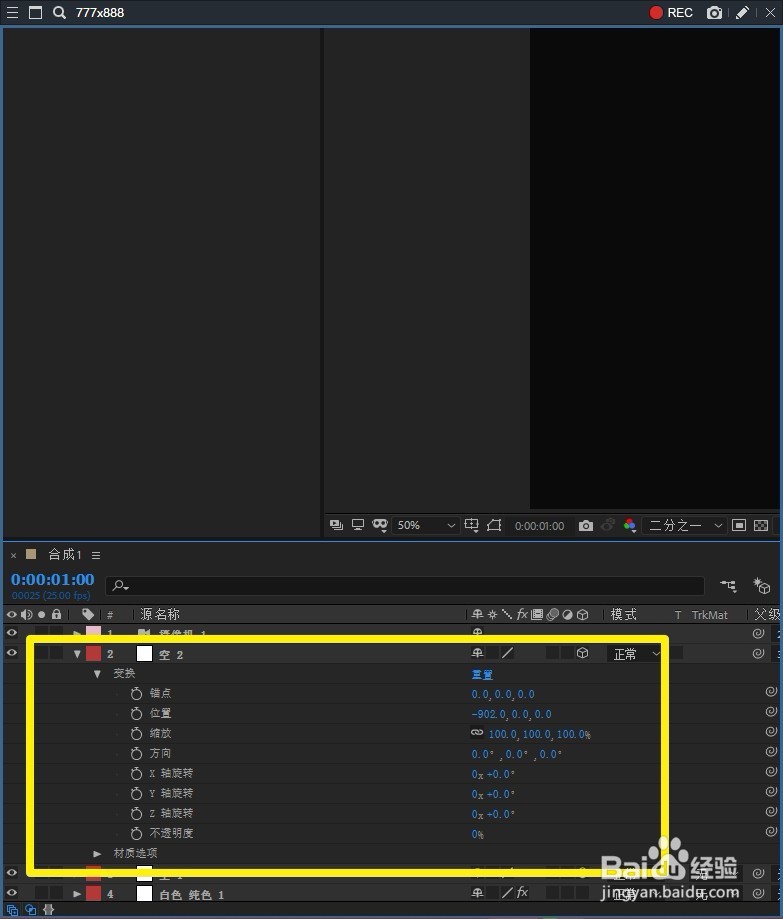This screenshot has height=919, width=783.
Task: Toggle the shy switch of 空 2
Action: tap(478, 653)
